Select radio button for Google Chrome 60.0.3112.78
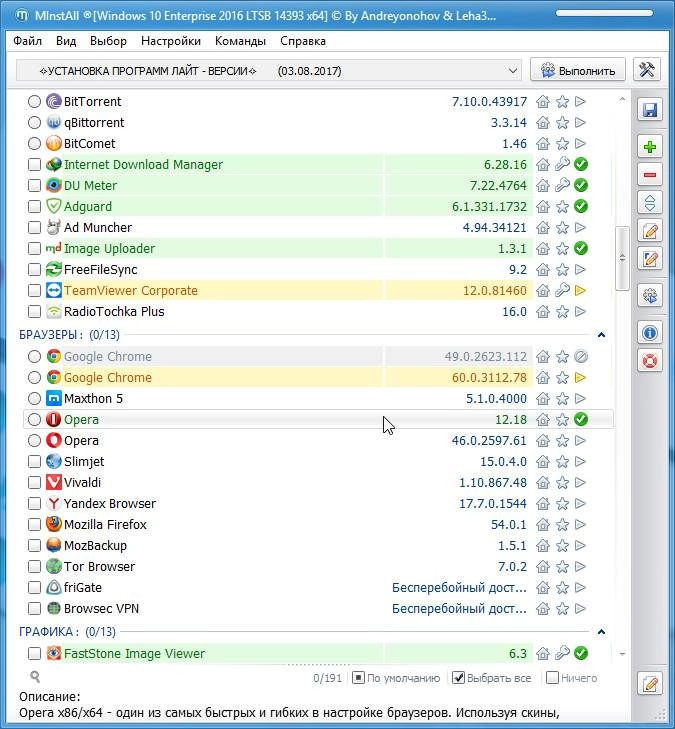The image size is (675, 729). tap(34, 378)
